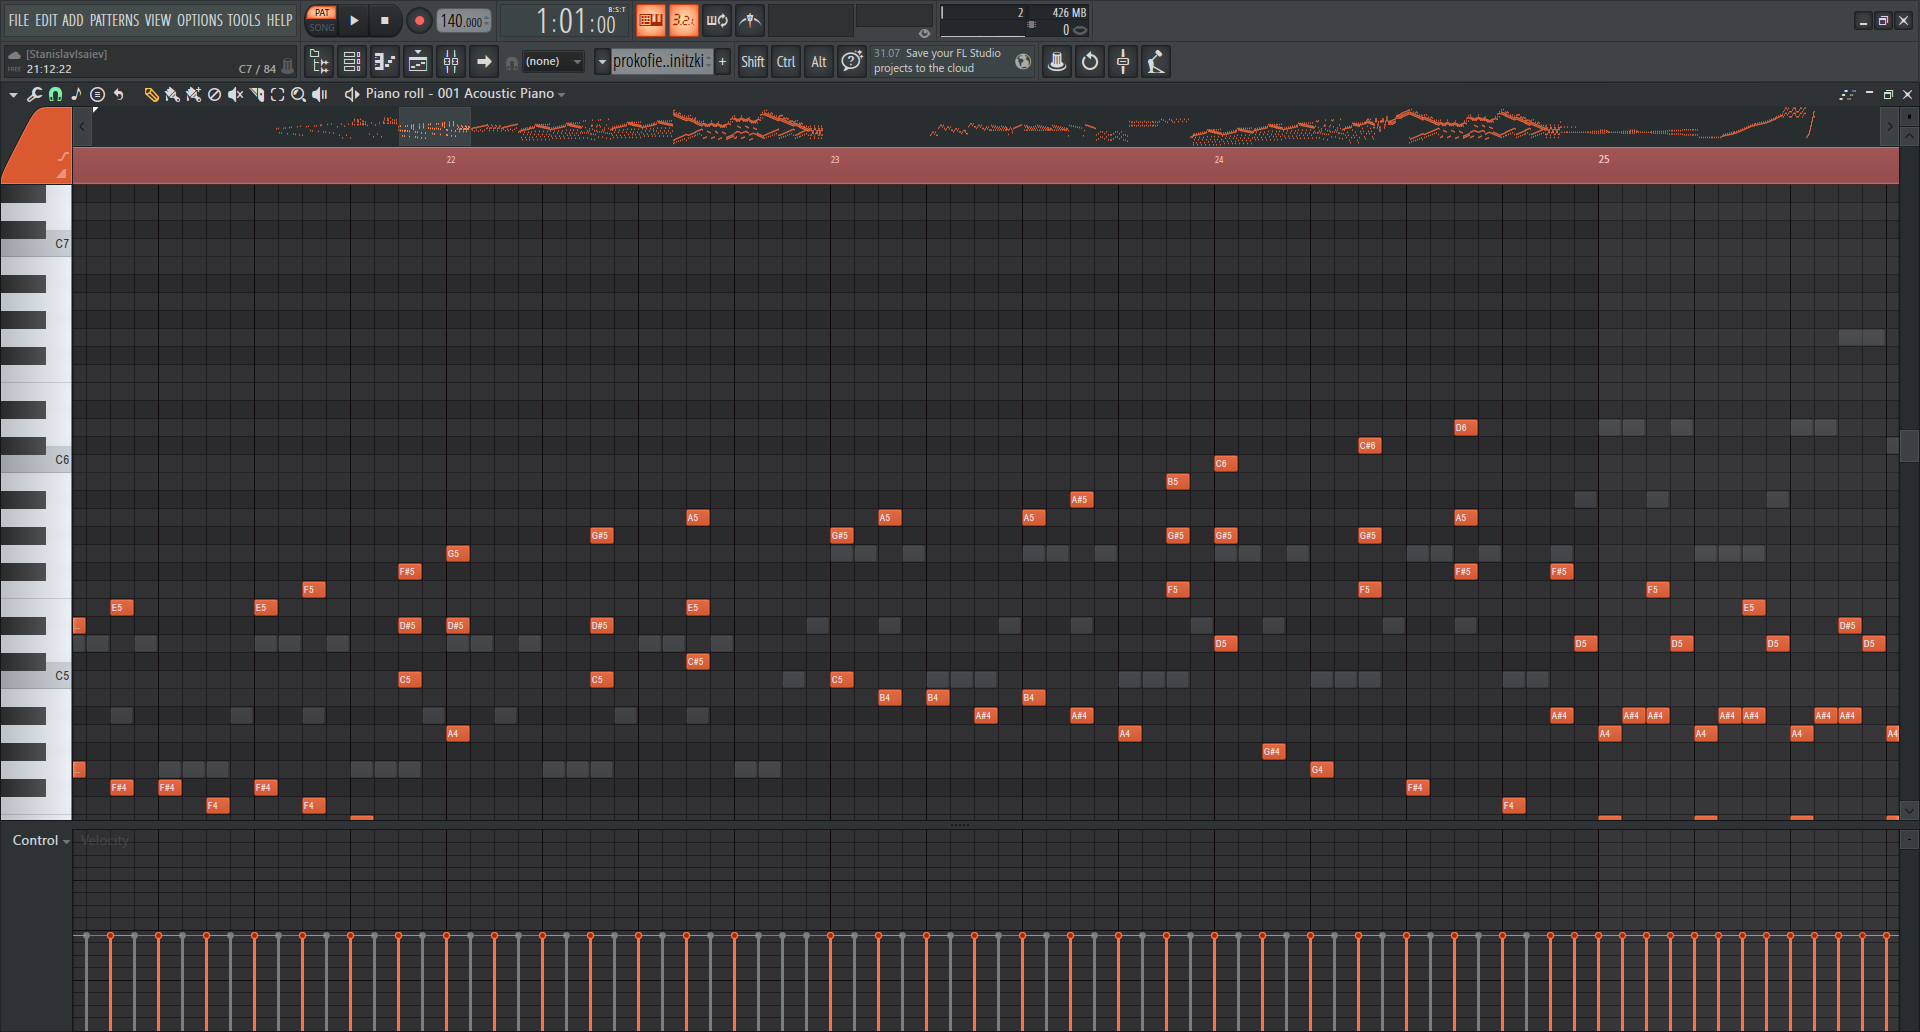
Task: Choose the Select marquee tool
Action: [277, 94]
